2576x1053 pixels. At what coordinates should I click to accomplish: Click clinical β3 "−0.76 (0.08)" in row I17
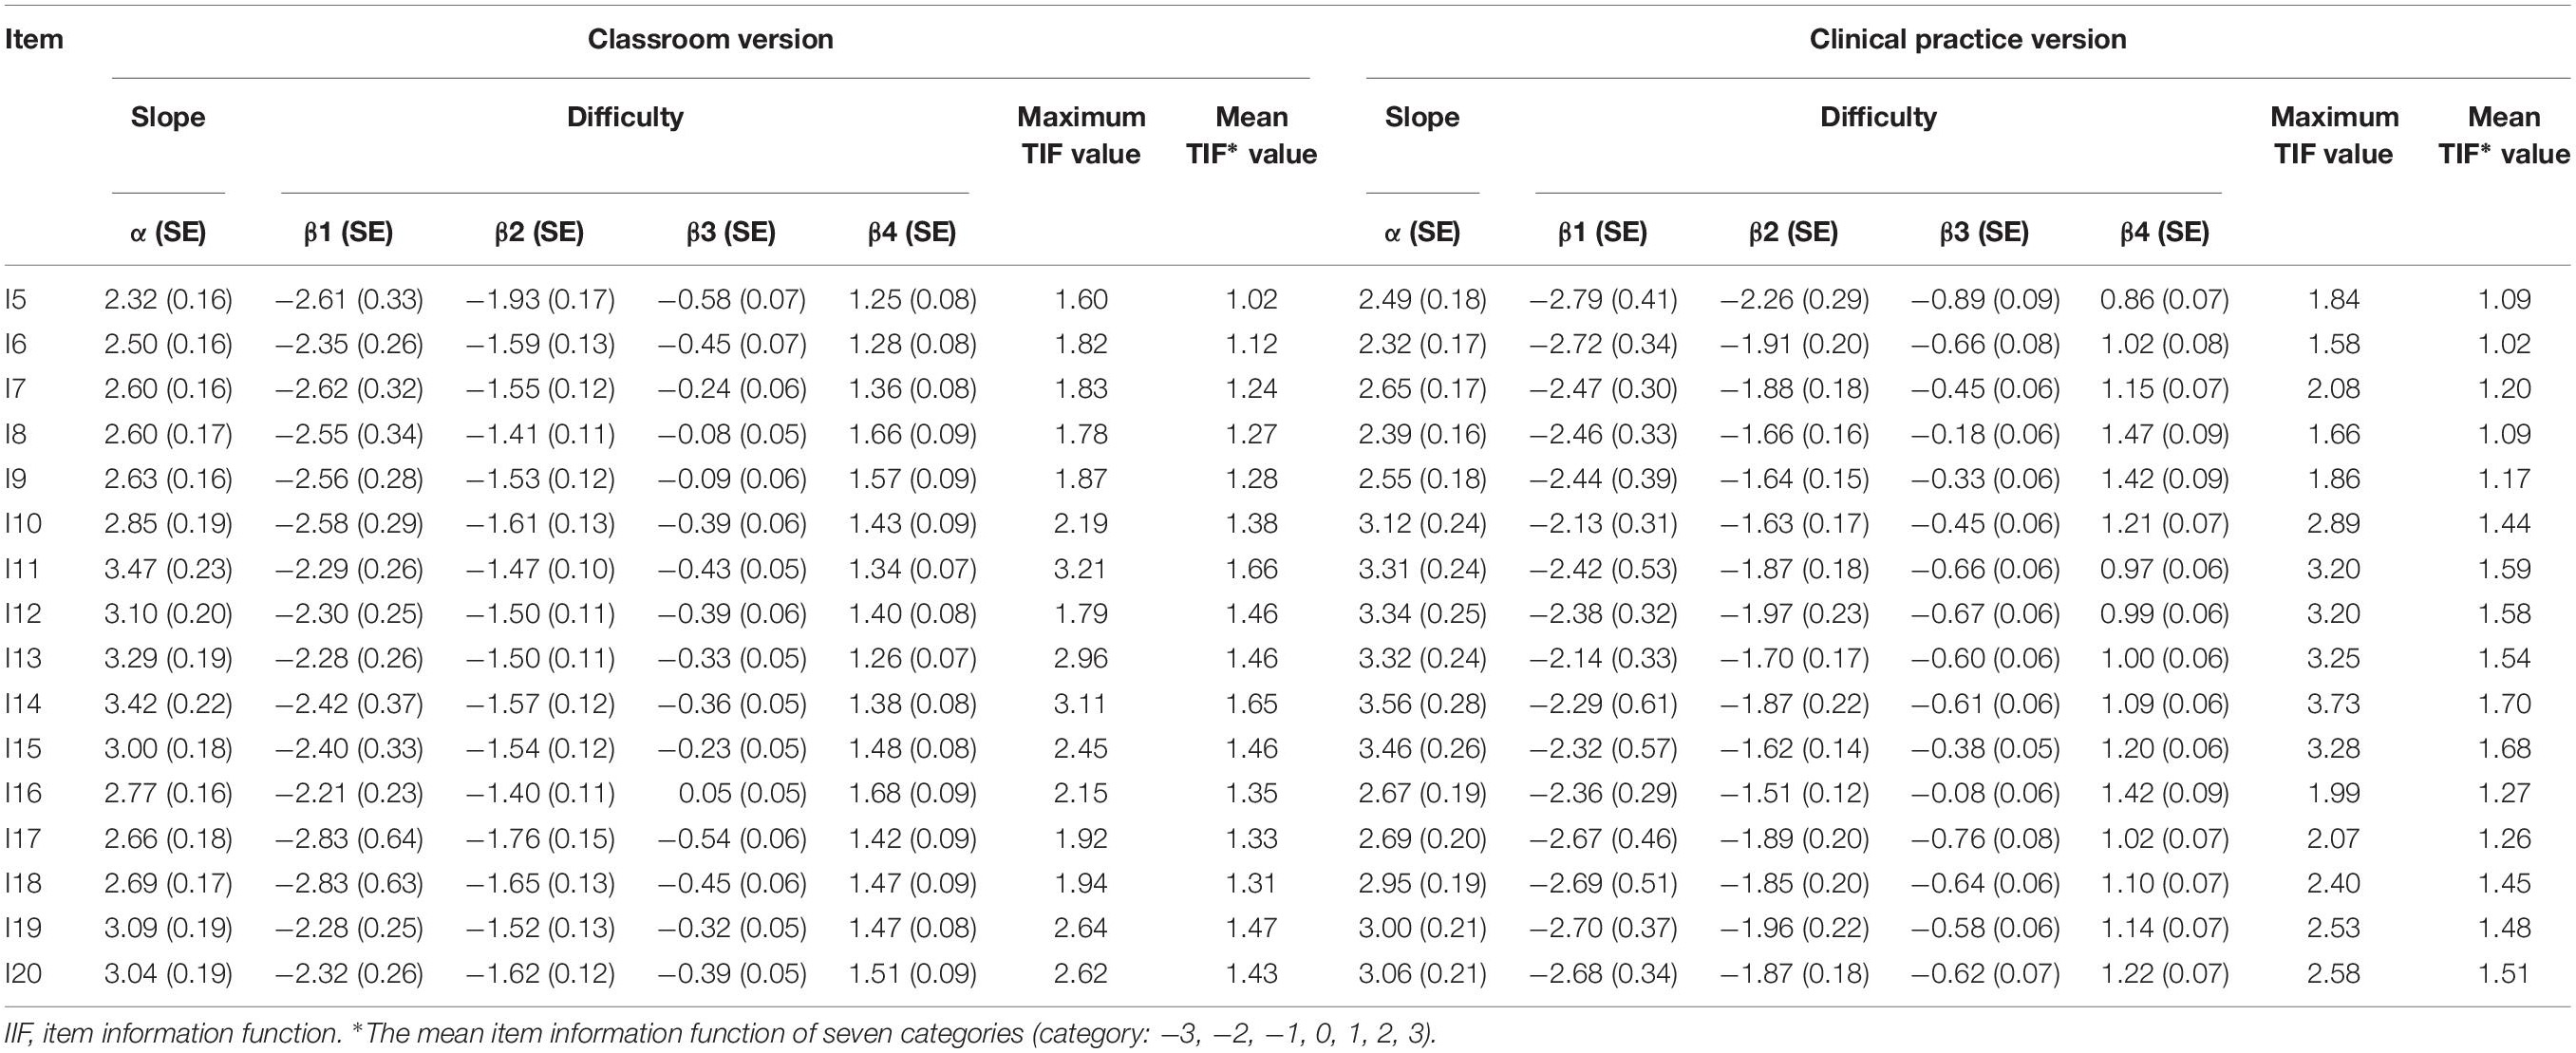[x=1985, y=838]
